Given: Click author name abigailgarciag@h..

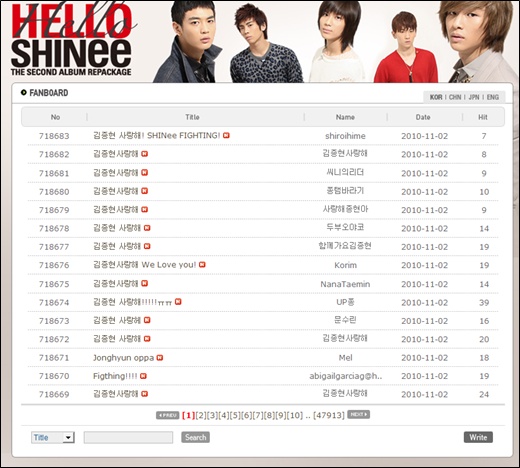Looking at the screenshot, I should pos(346,376).
